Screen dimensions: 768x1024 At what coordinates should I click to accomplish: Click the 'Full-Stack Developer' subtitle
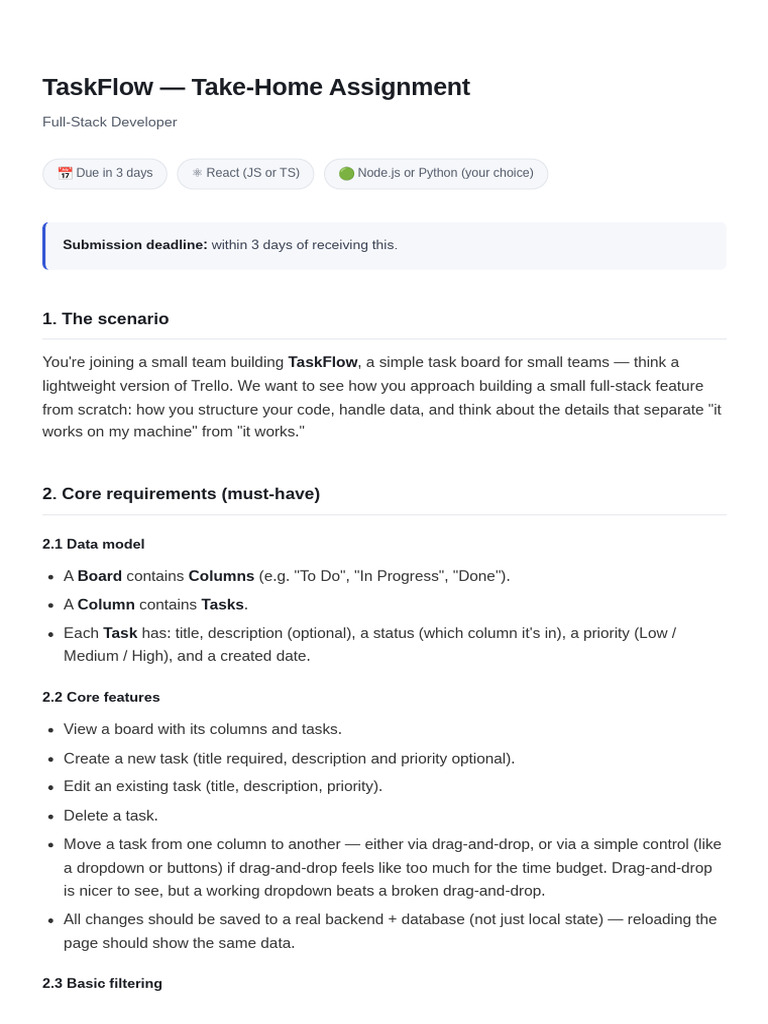[x=110, y=122]
